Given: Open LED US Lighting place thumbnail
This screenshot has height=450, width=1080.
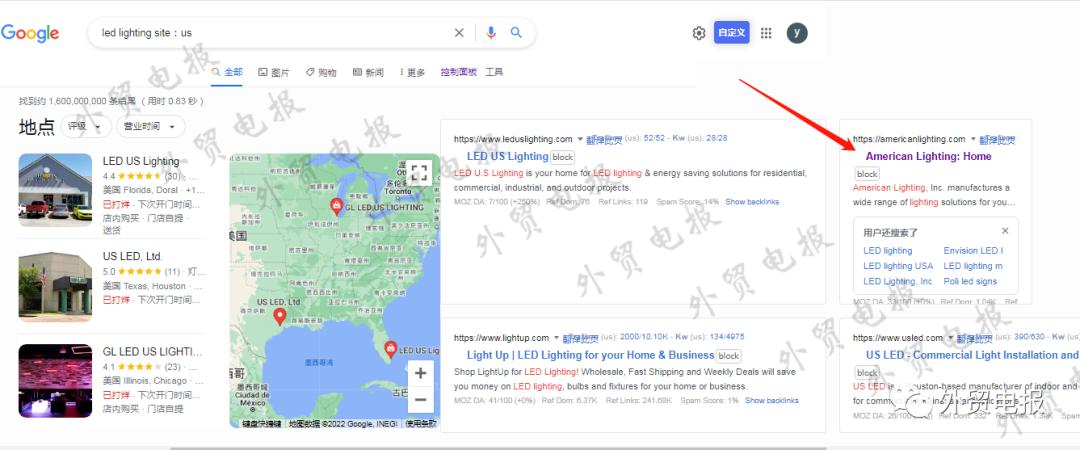Looking at the screenshot, I should (55, 190).
